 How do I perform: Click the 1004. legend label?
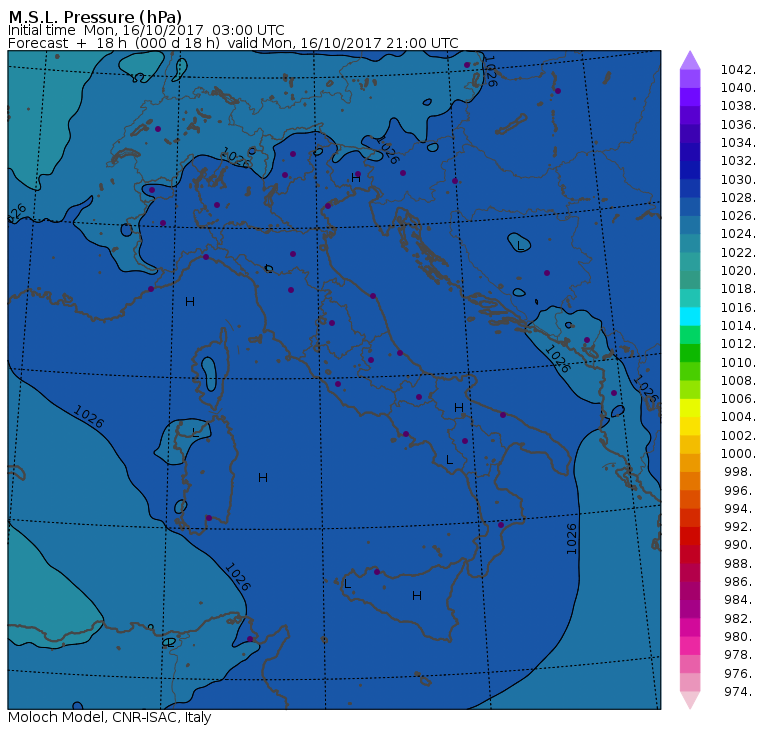[738, 417]
